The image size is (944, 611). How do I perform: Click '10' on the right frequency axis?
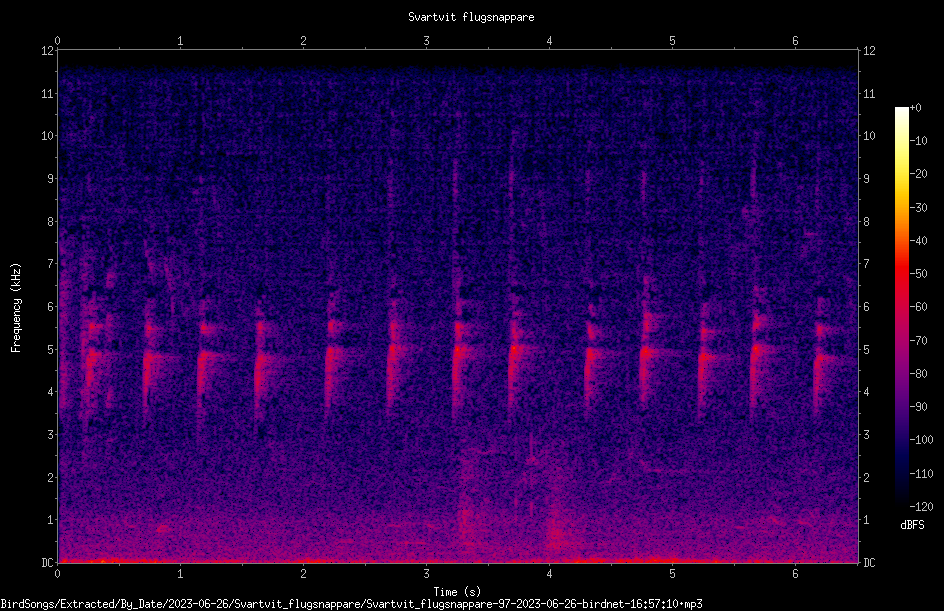click(869, 136)
